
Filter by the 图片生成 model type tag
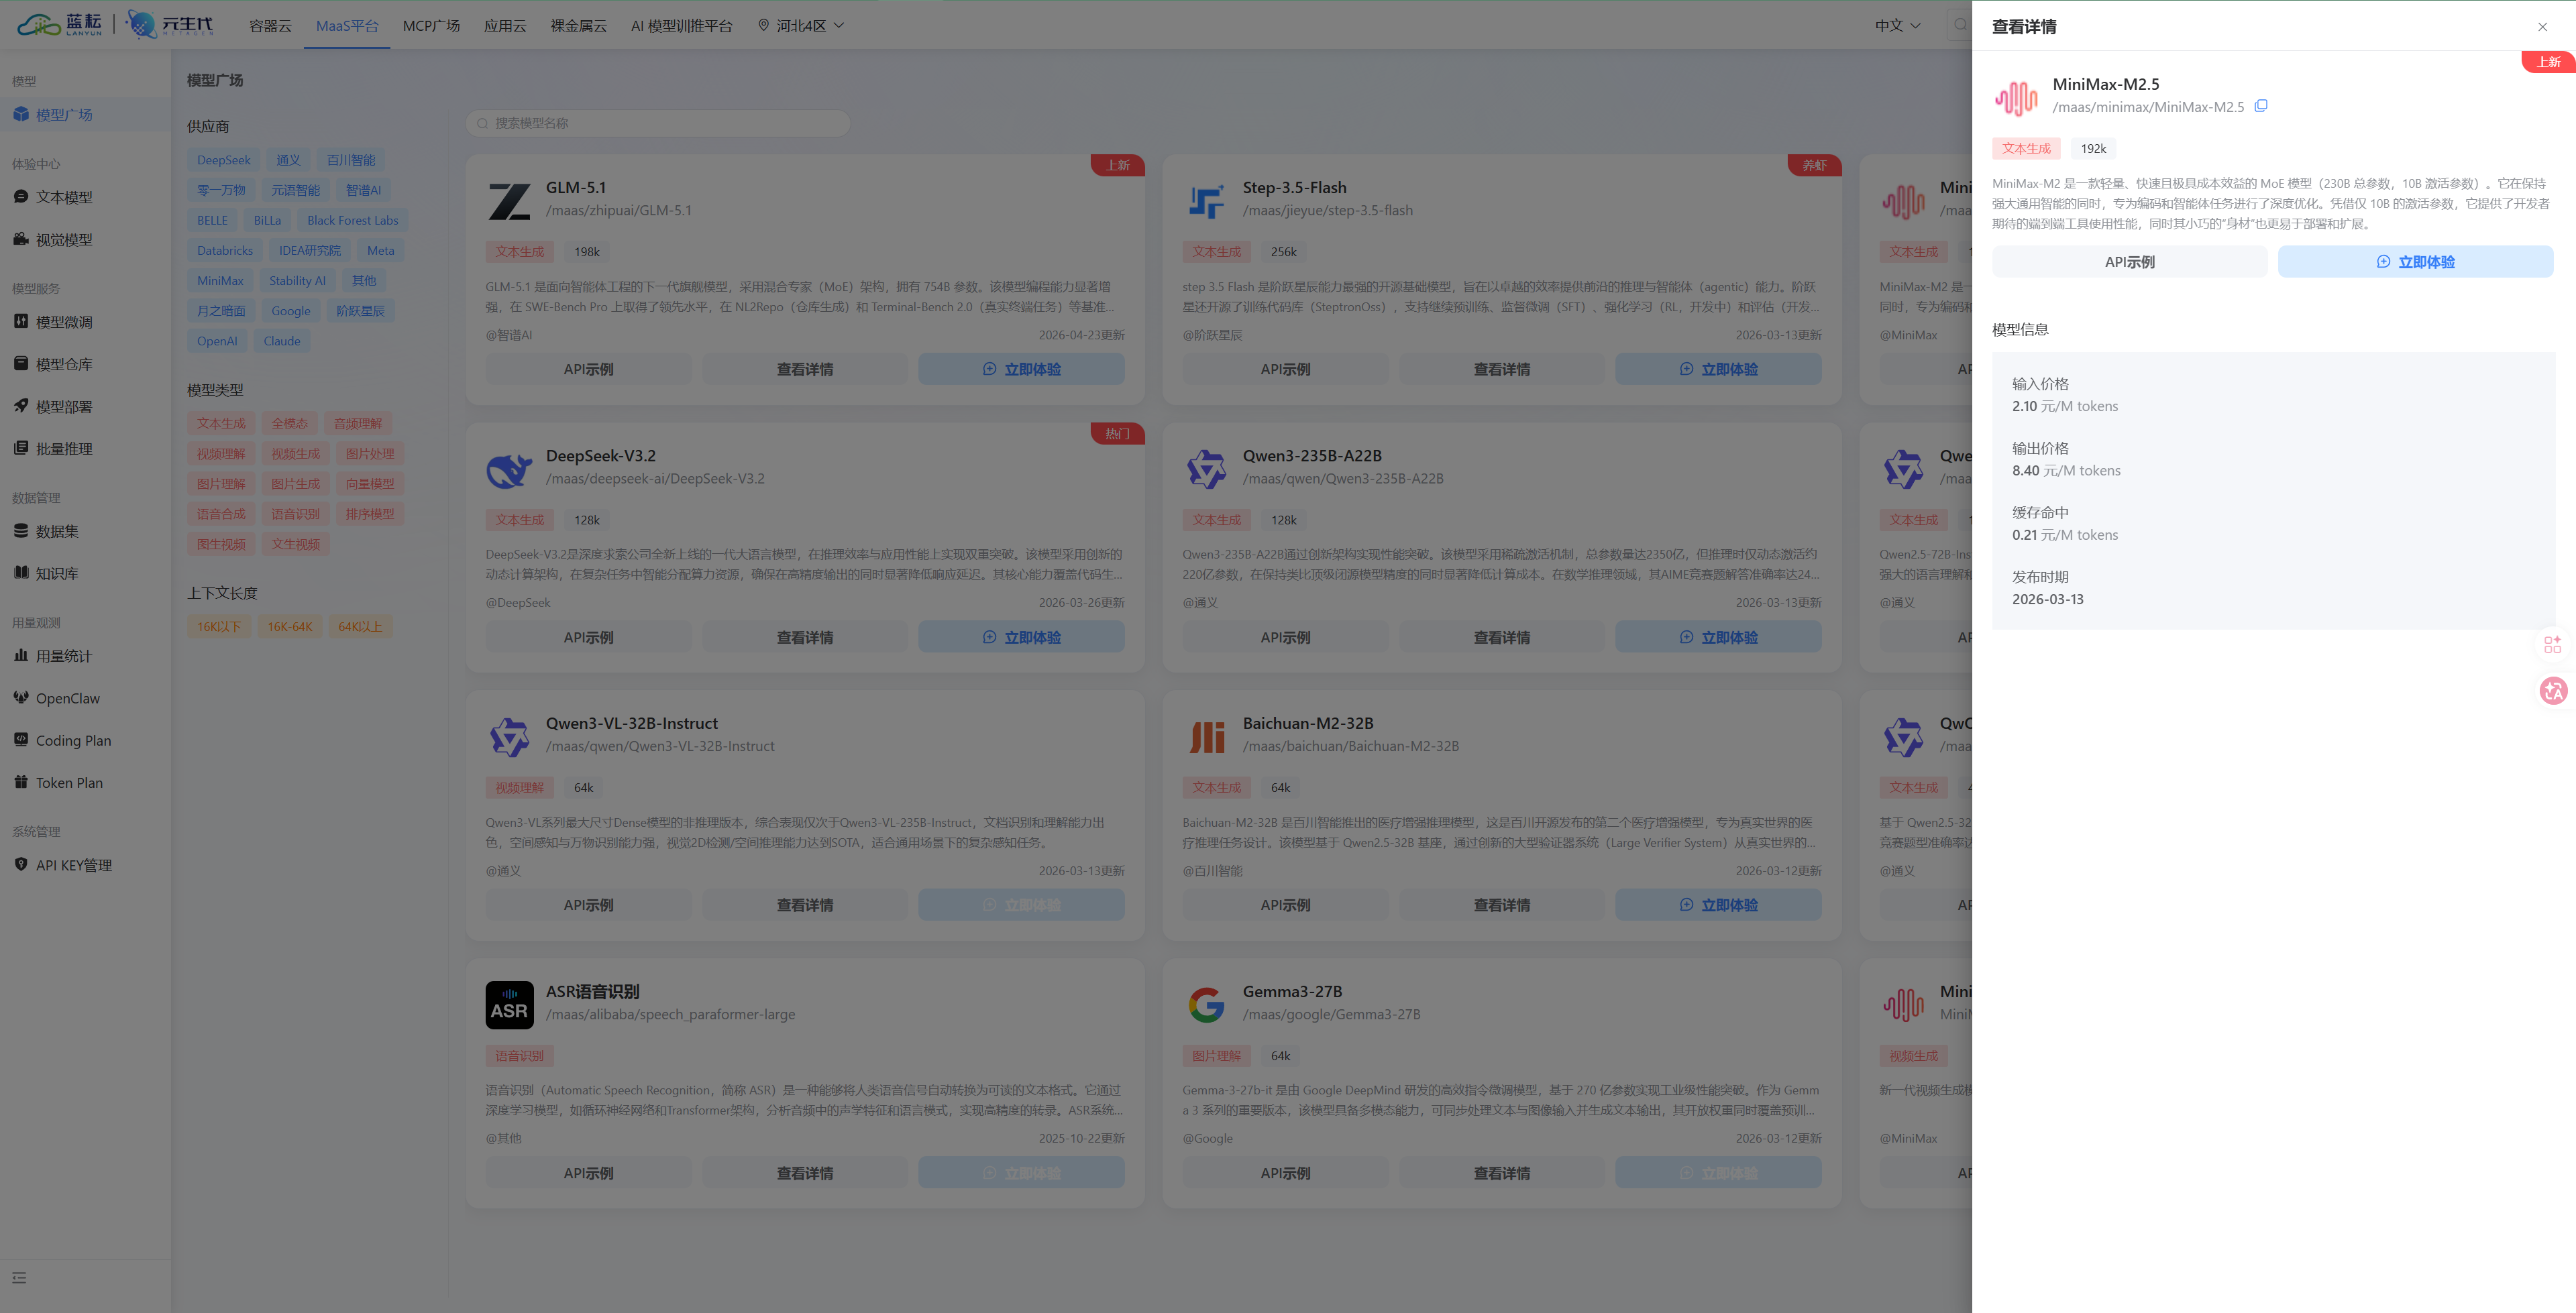click(x=296, y=484)
